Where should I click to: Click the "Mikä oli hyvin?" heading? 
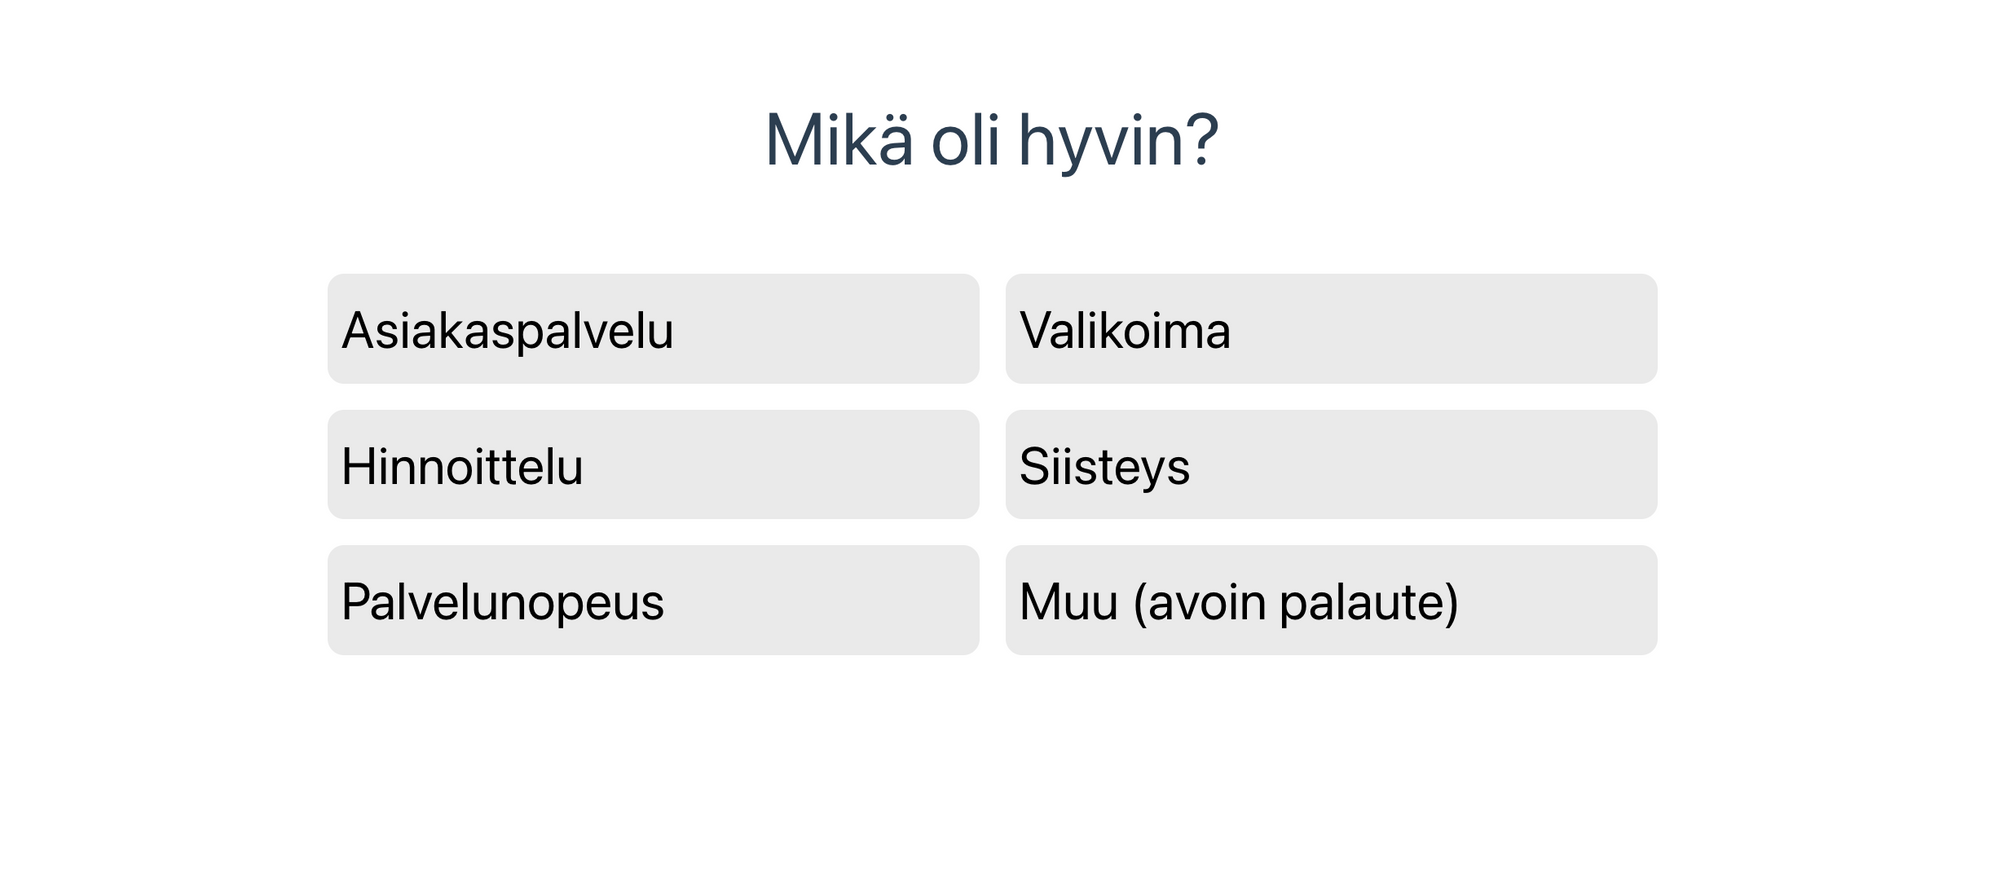tap(991, 140)
